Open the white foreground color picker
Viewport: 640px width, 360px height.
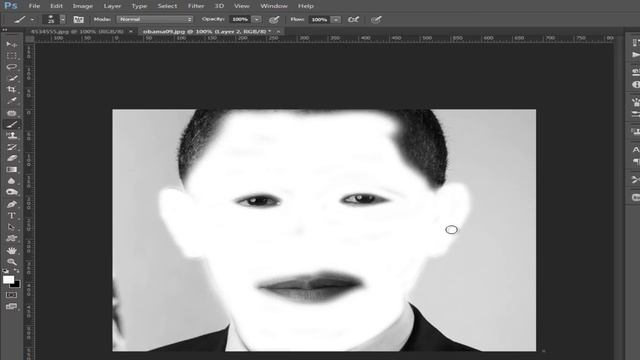8,279
